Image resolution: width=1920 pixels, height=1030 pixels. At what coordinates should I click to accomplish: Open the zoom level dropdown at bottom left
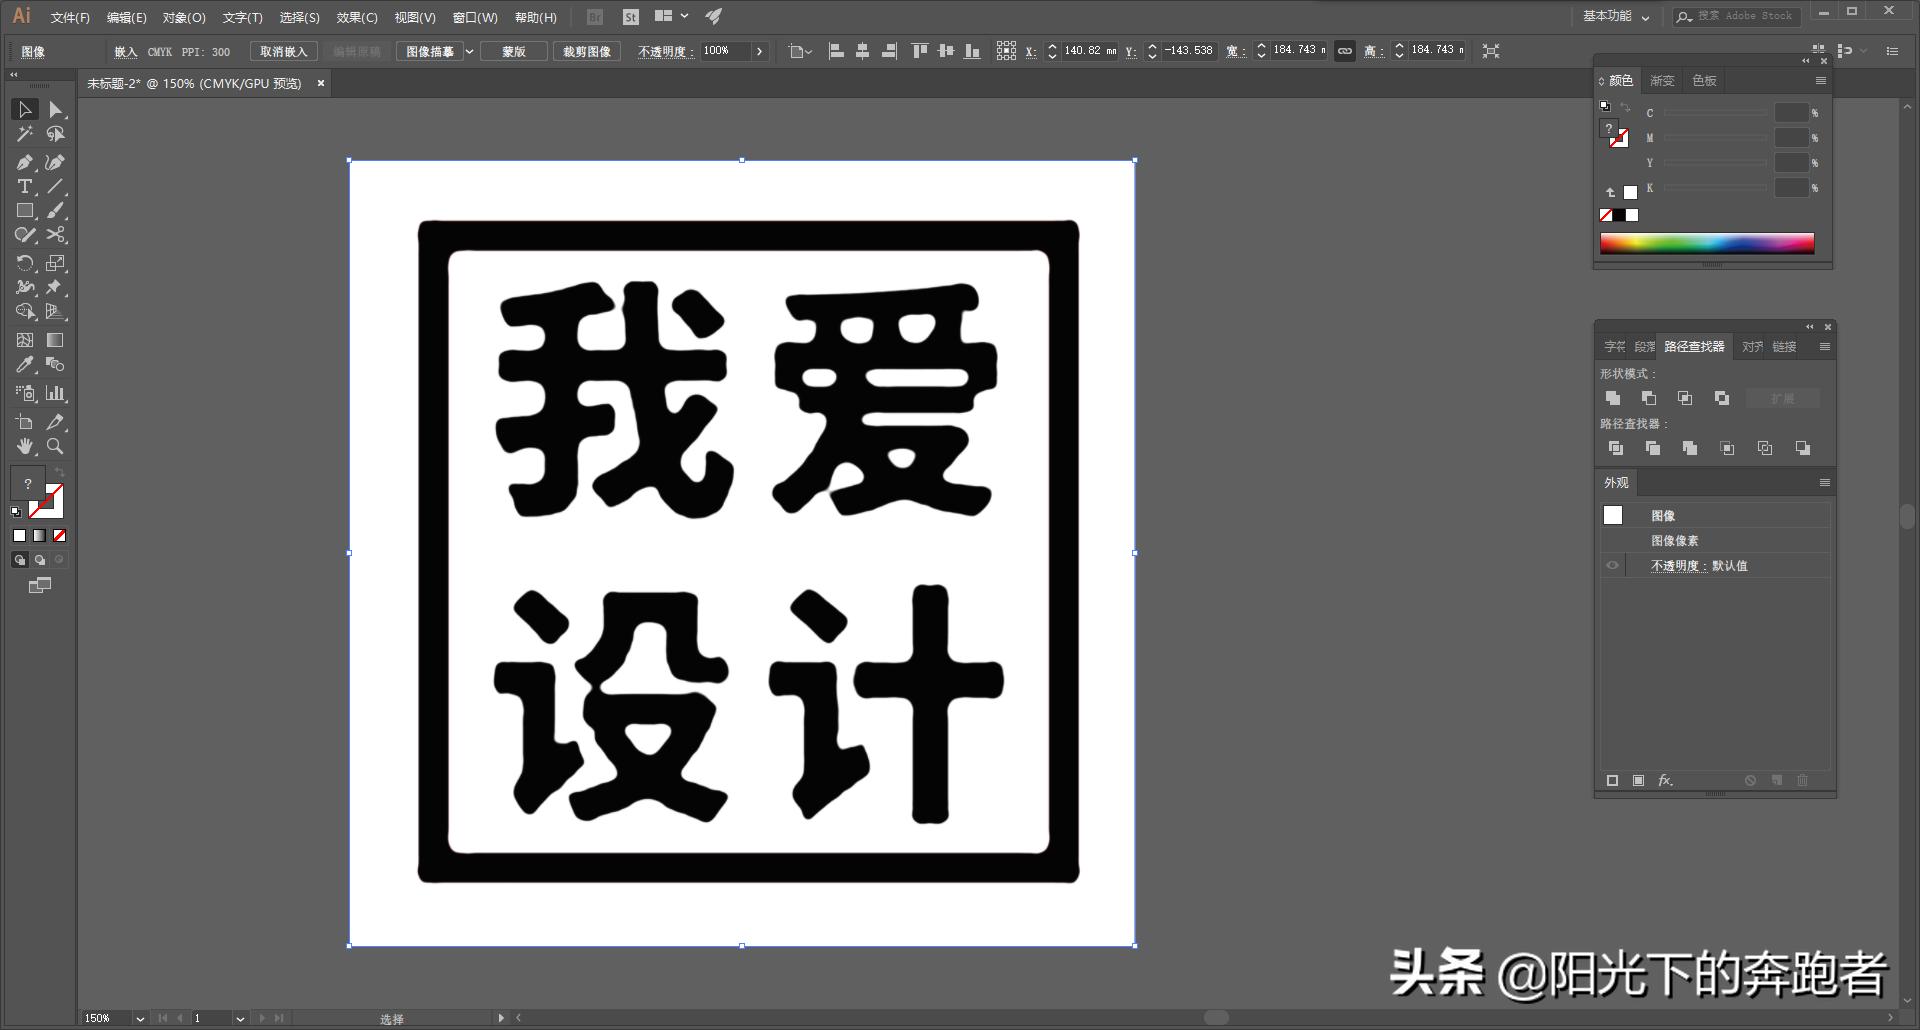(x=138, y=1018)
